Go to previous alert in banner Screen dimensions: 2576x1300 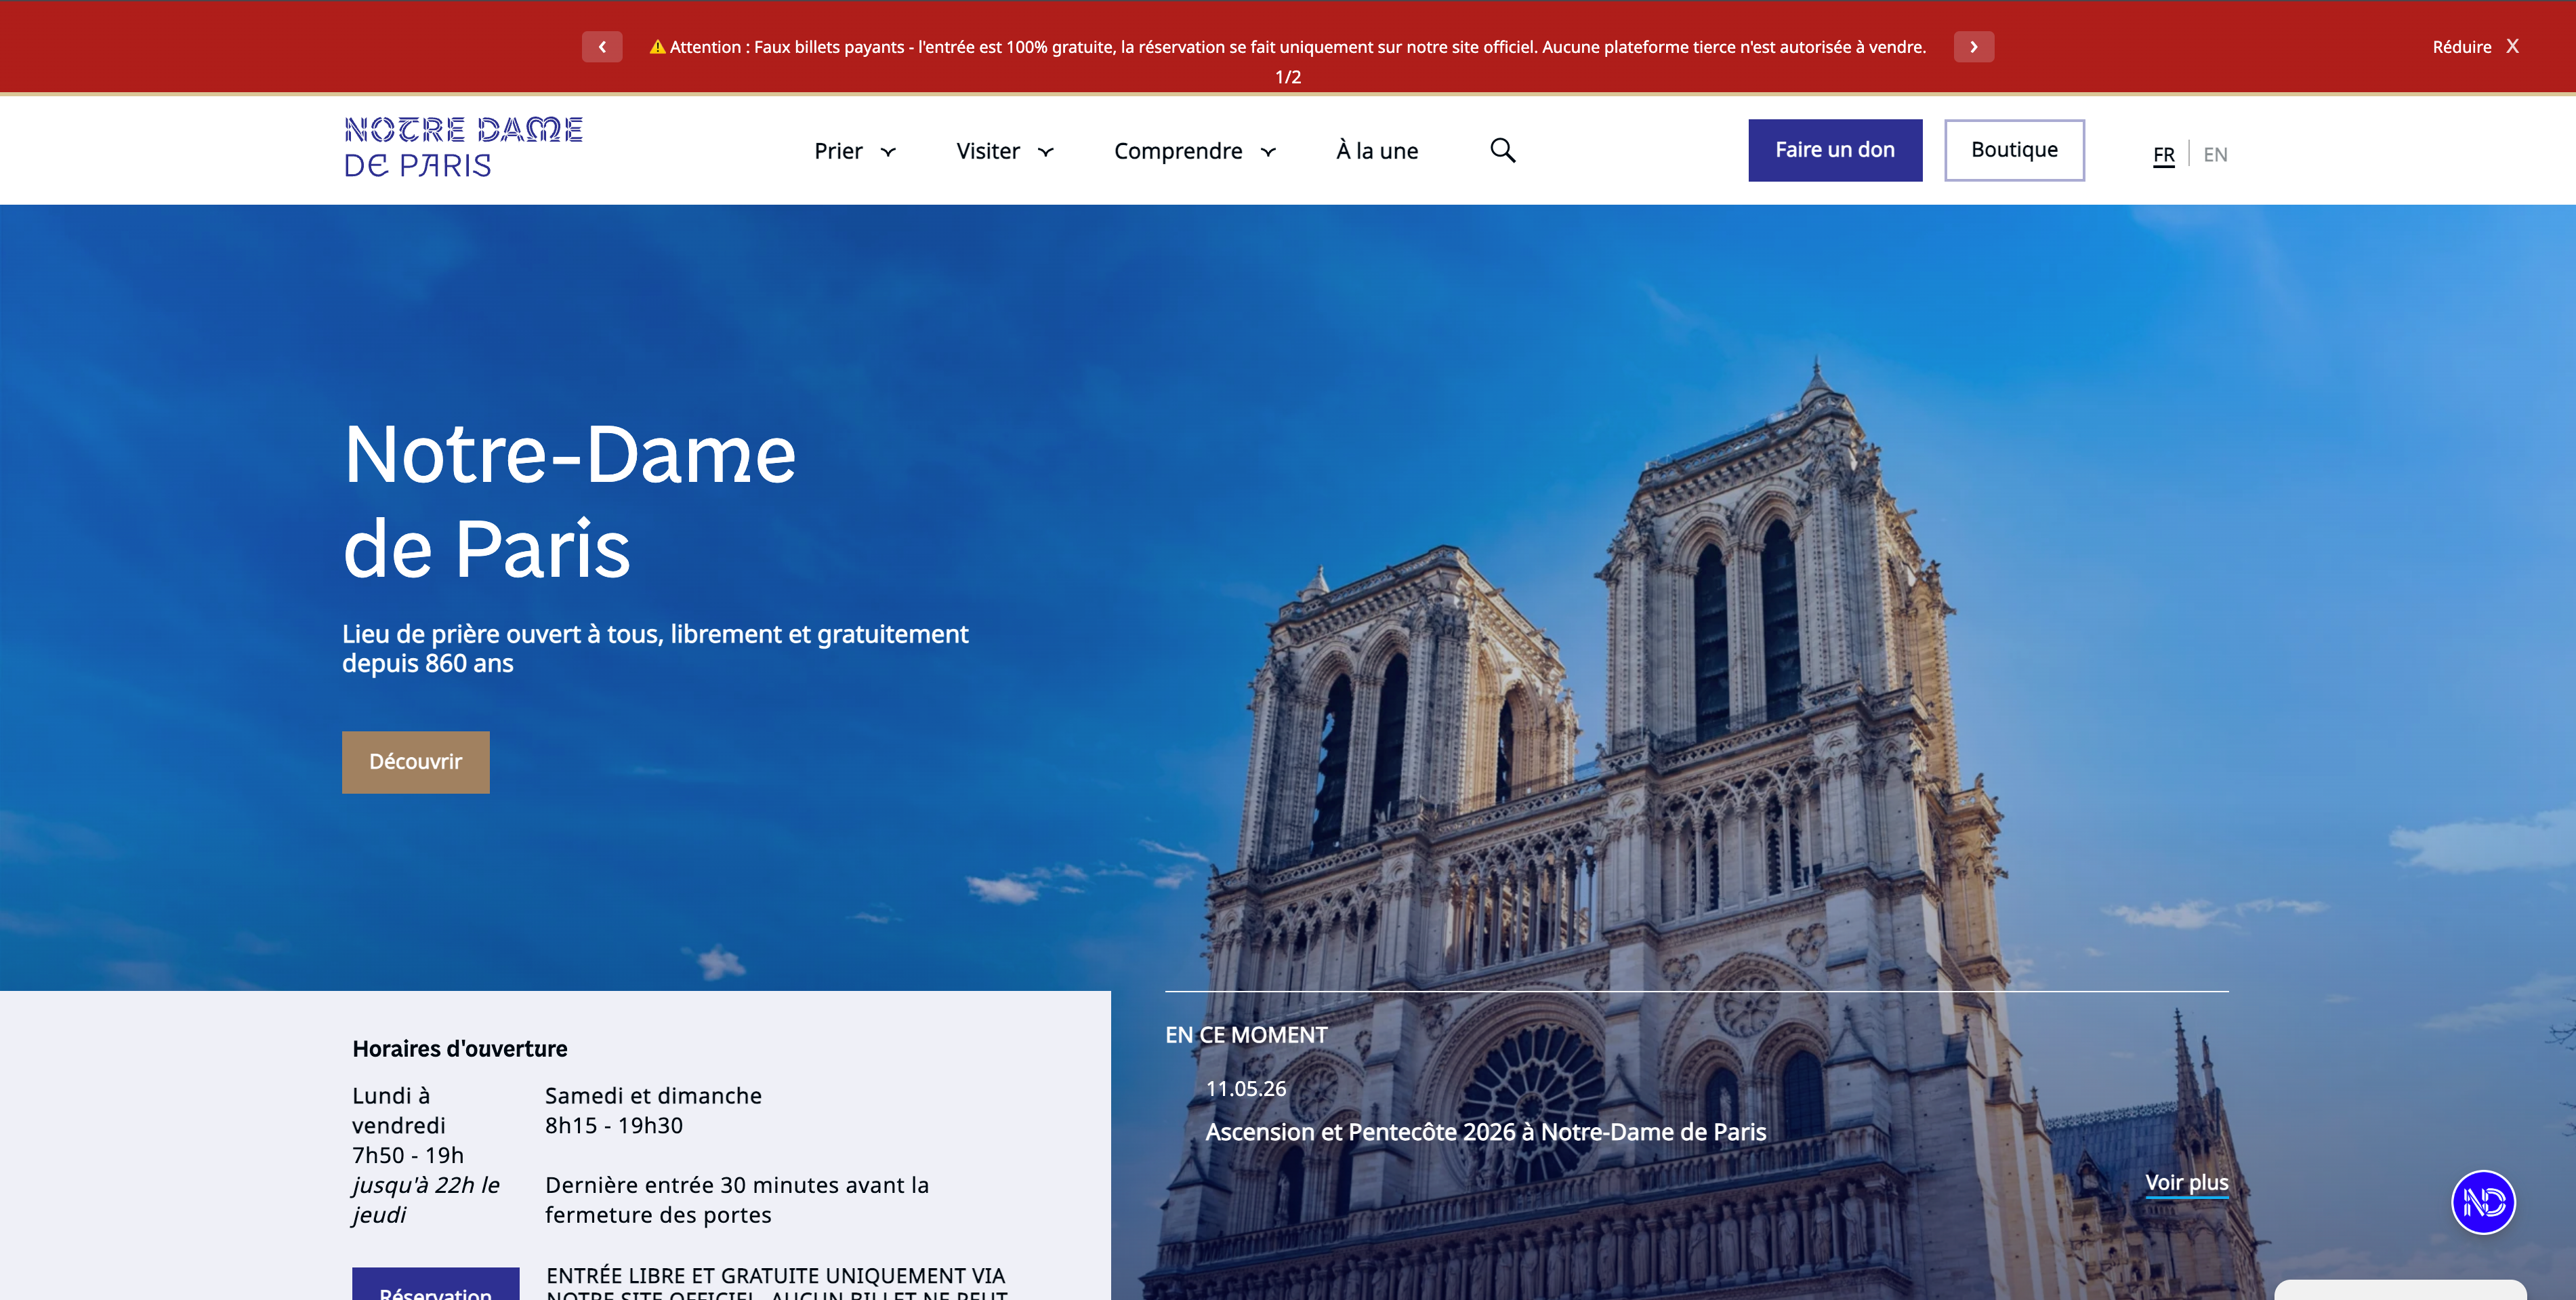[x=602, y=47]
